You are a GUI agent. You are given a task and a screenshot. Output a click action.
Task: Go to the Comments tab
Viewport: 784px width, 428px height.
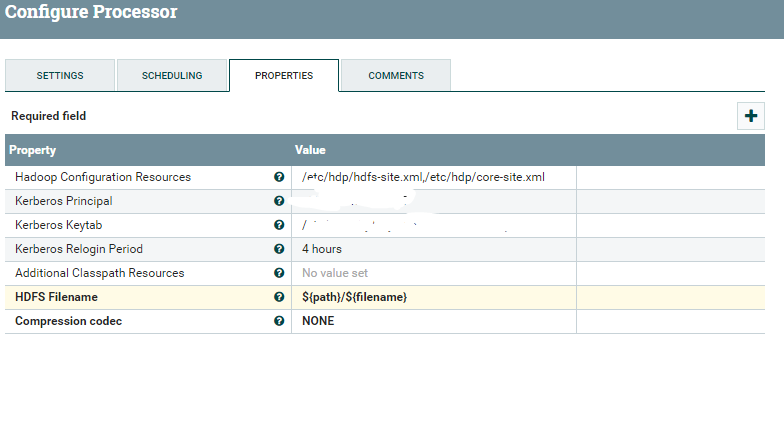point(396,76)
